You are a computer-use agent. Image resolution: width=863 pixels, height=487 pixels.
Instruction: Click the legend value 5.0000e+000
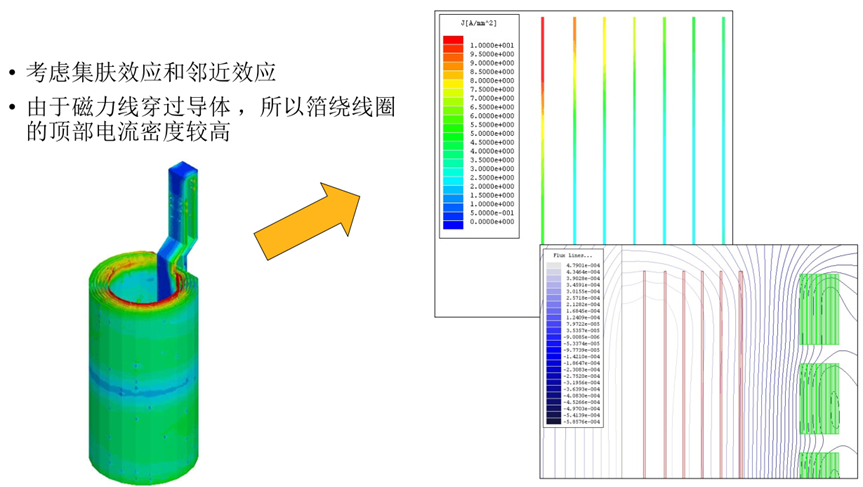pyautogui.click(x=492, y=134)
